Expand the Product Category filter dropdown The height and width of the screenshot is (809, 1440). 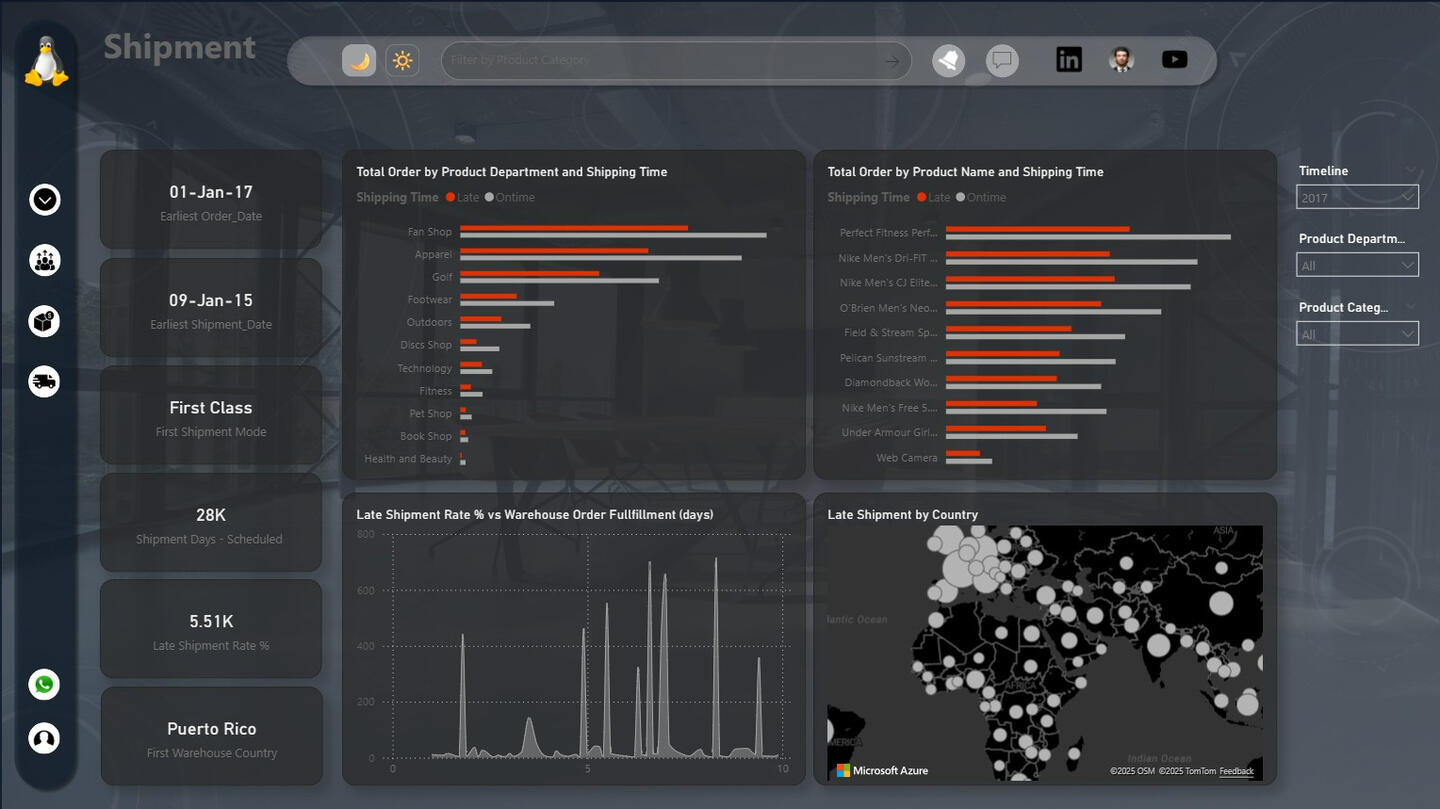(x=1357, y=334)
